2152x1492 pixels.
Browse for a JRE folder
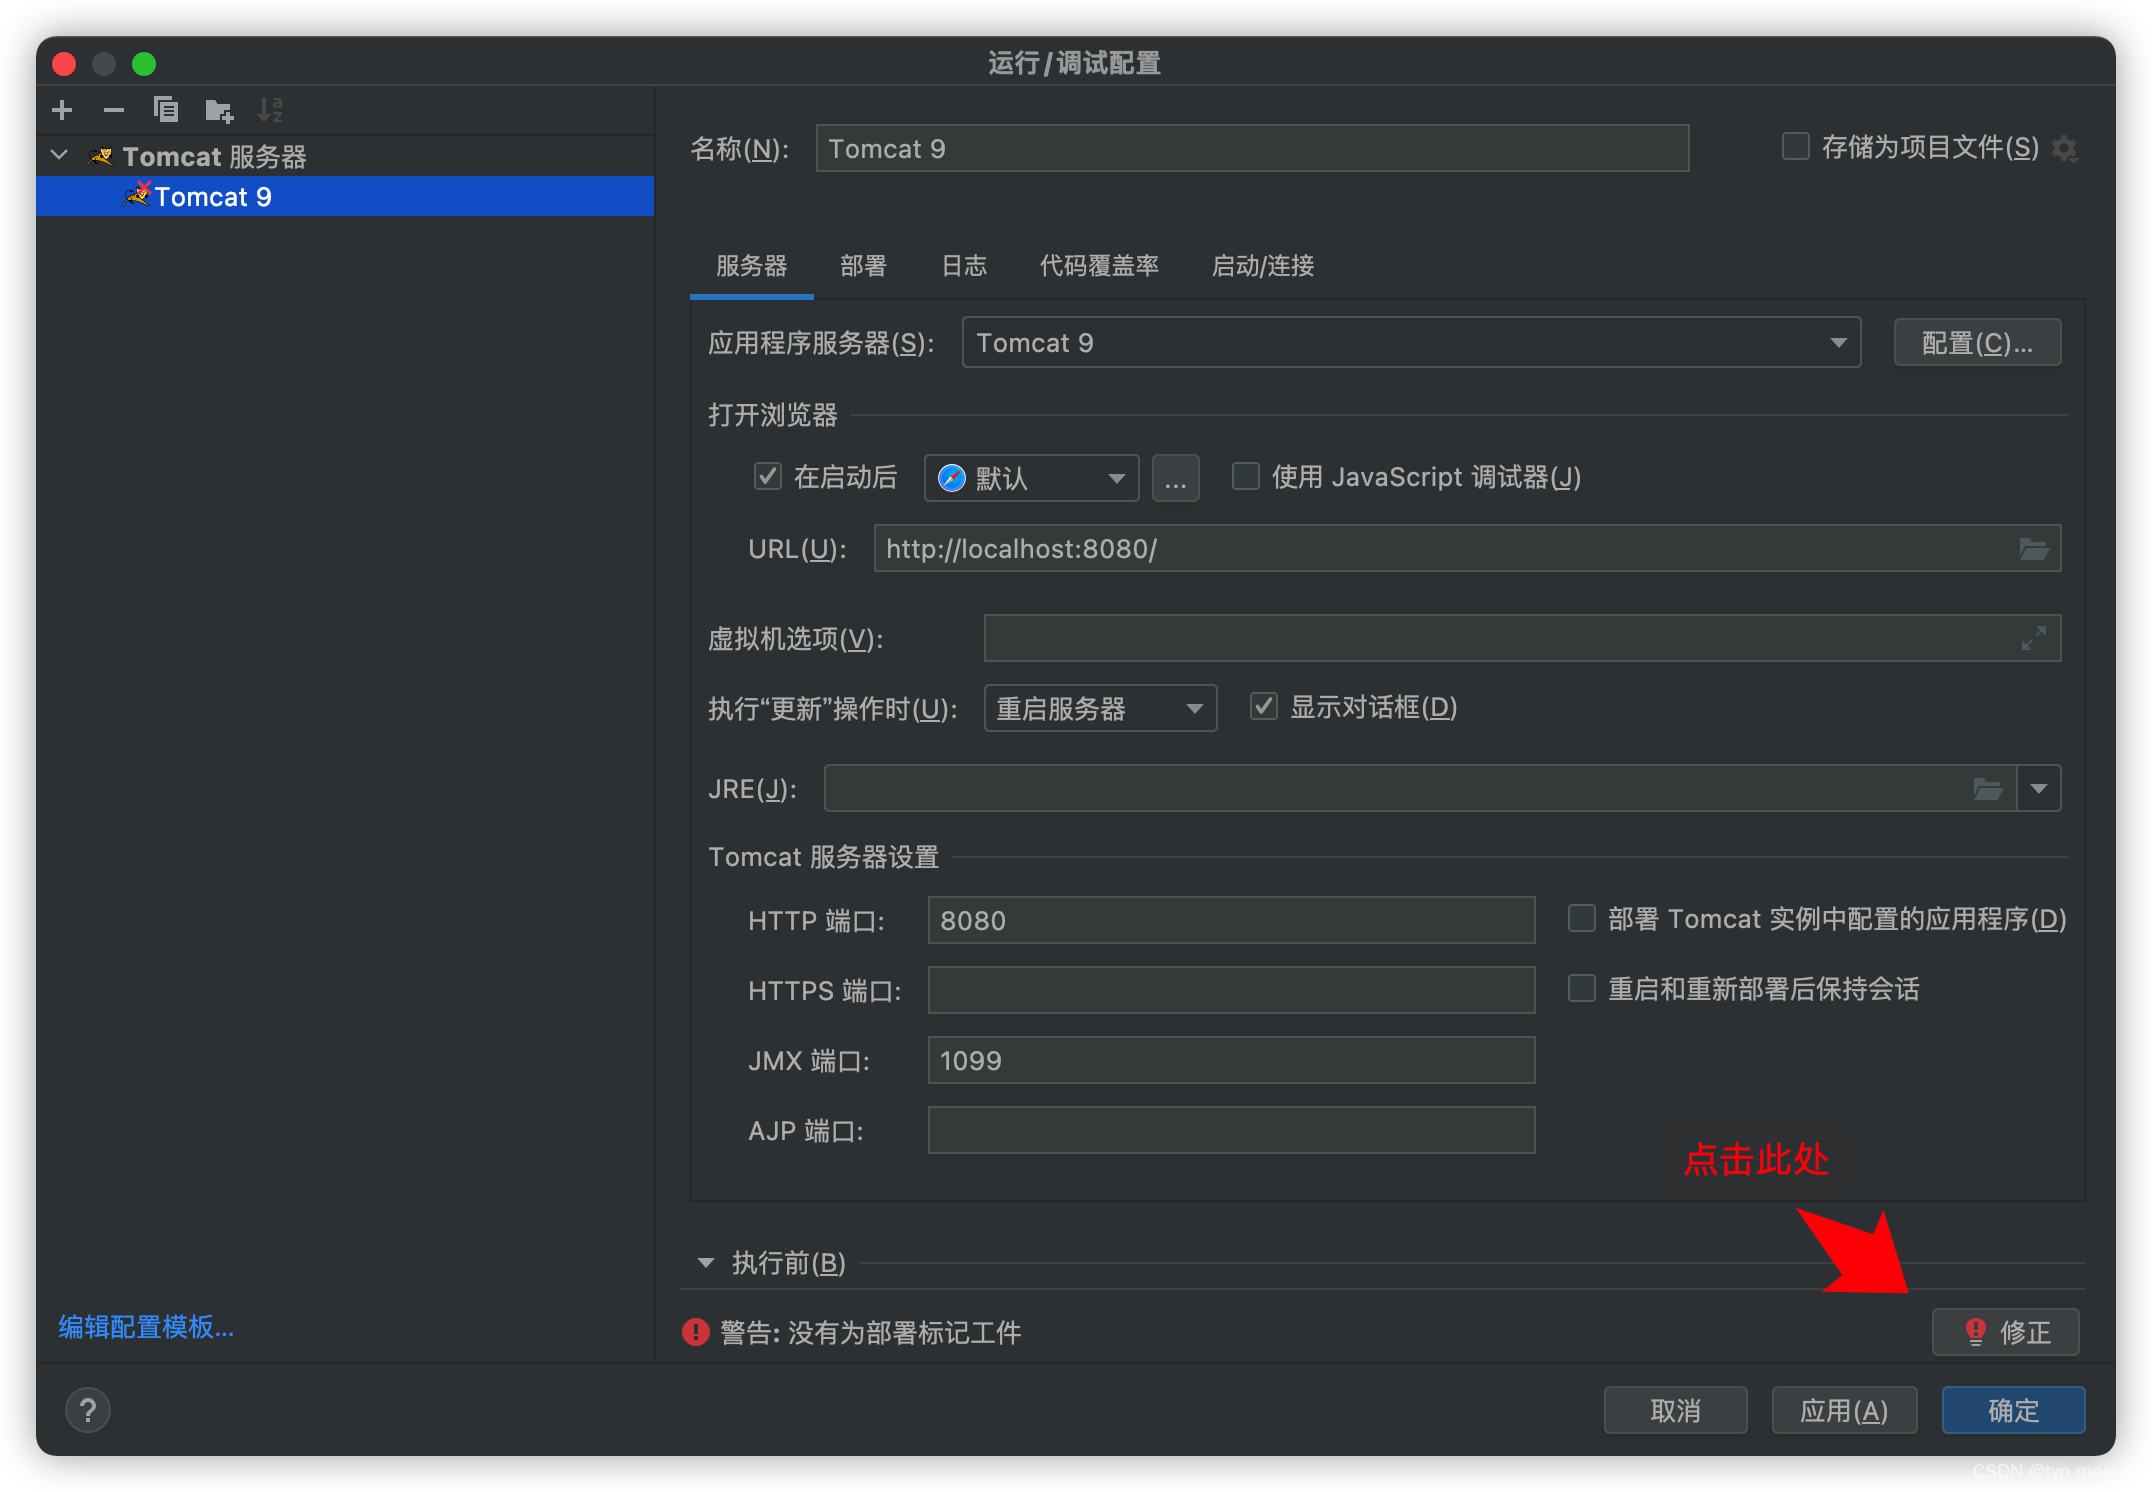click(x=1988, y=789)
